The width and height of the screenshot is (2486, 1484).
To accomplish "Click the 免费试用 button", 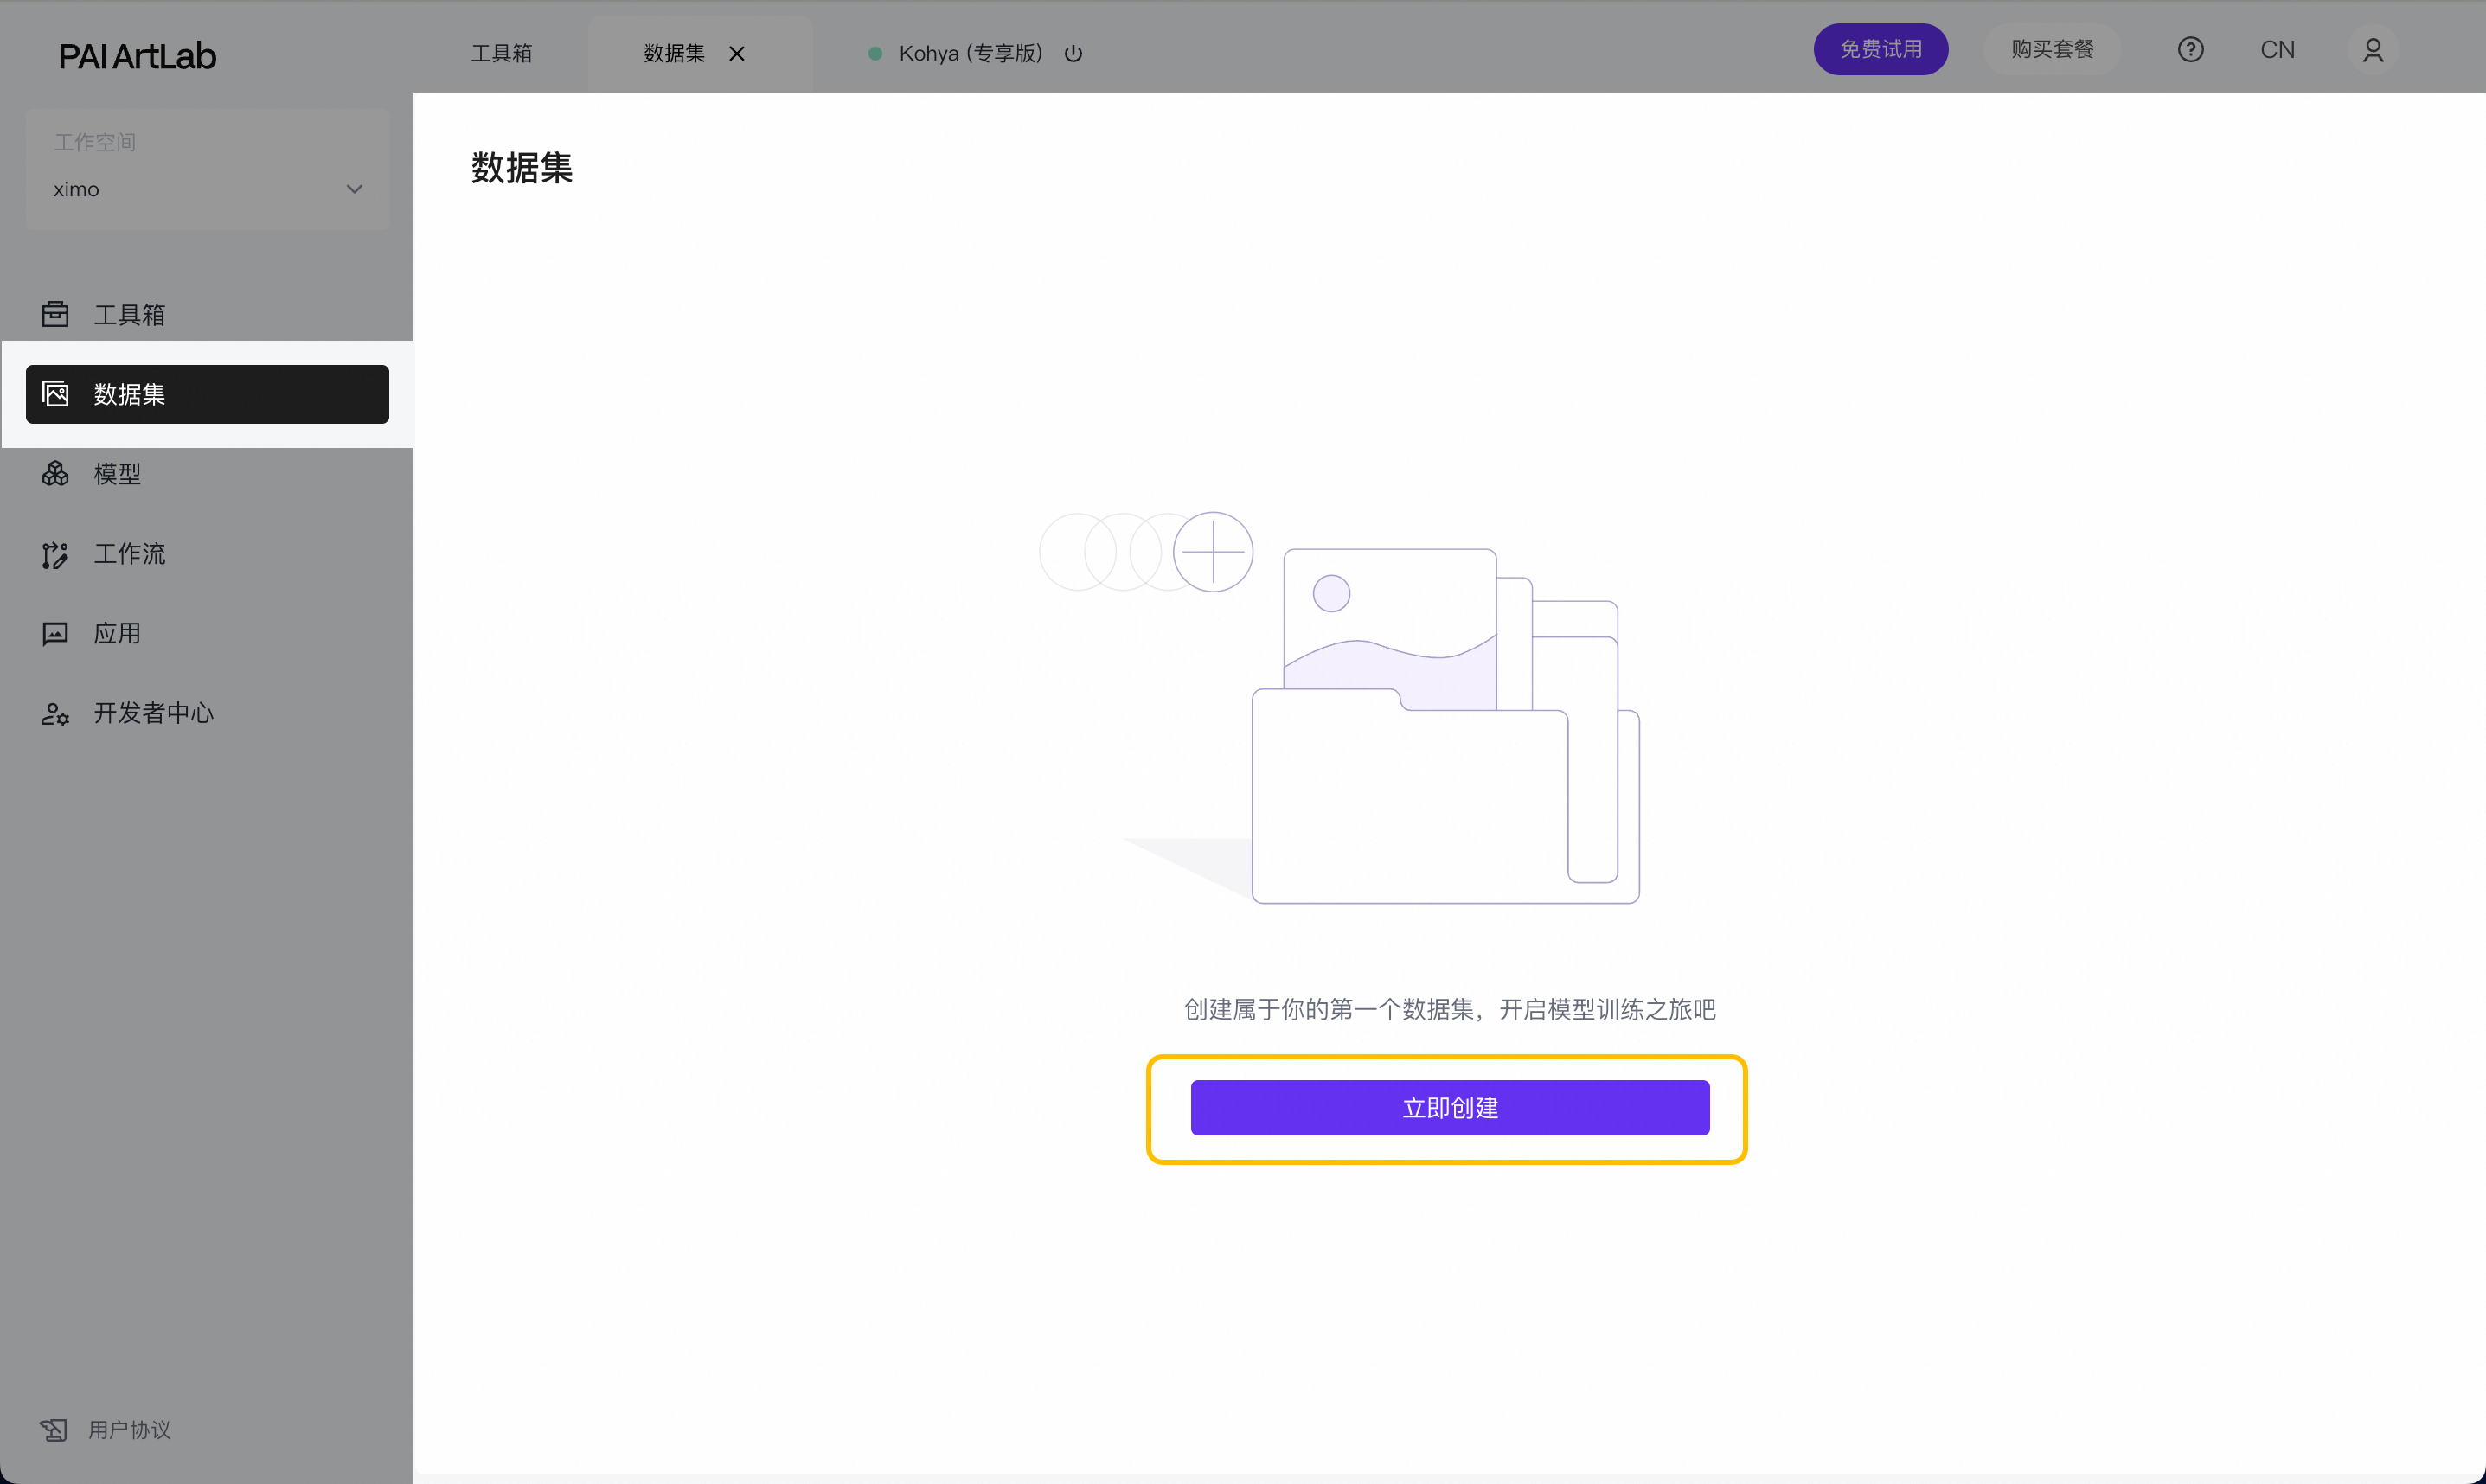I will 1880,49.
